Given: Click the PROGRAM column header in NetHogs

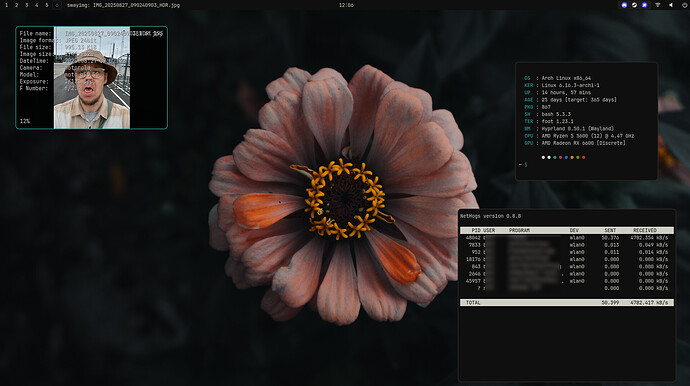Looking at the screenshot, I should (519, 230).
